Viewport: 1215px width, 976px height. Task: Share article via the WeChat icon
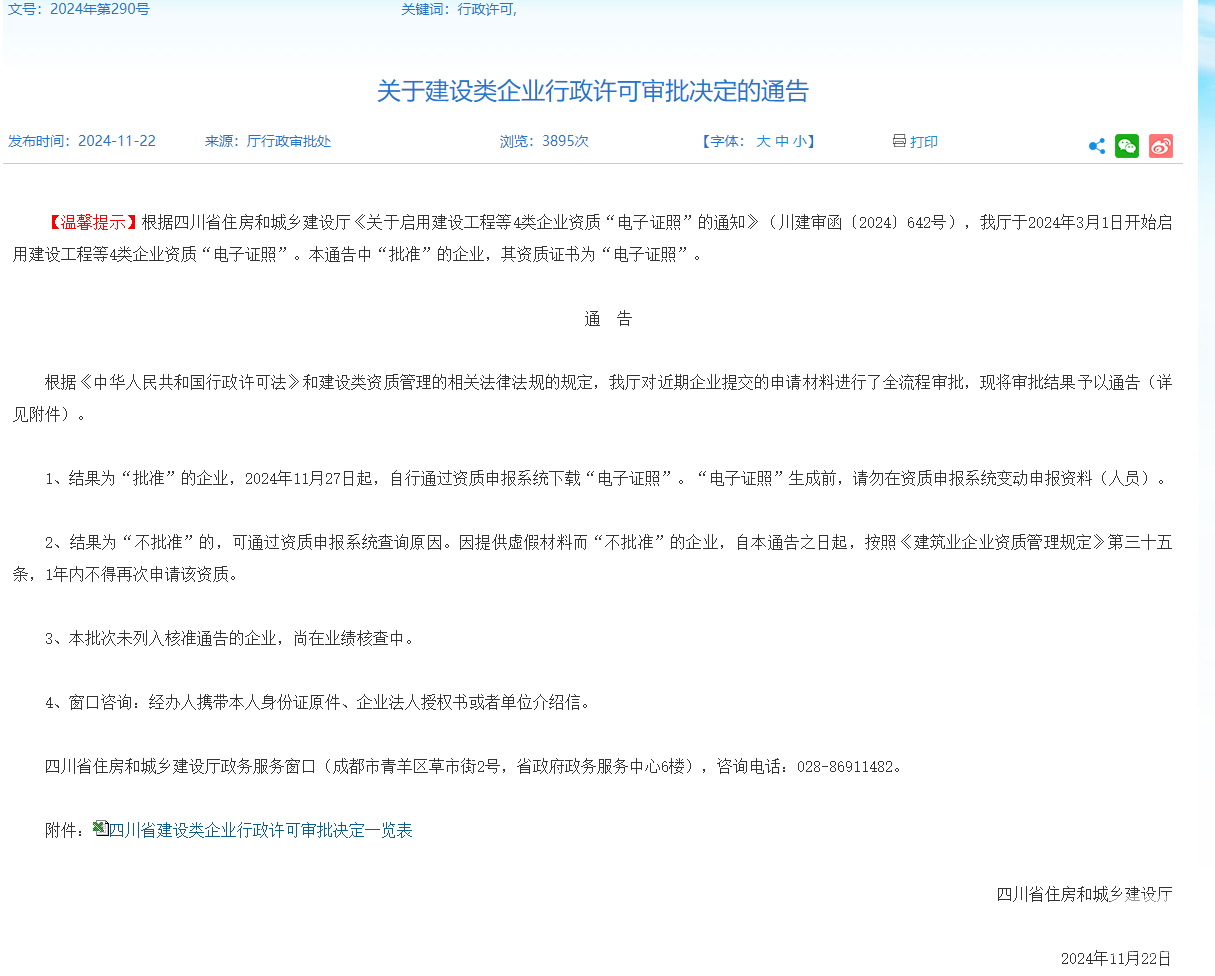click(x=1127, y=146)
